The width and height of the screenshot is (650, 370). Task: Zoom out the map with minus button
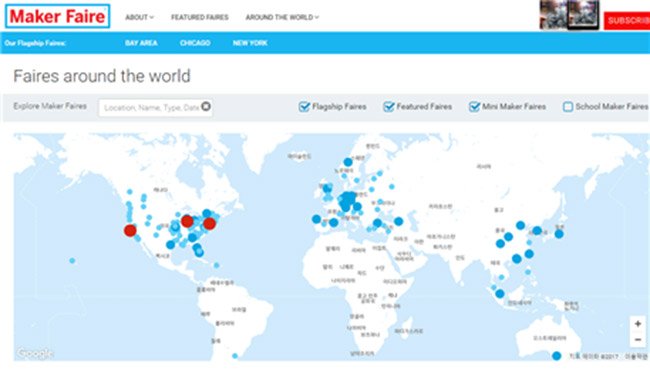638,339
